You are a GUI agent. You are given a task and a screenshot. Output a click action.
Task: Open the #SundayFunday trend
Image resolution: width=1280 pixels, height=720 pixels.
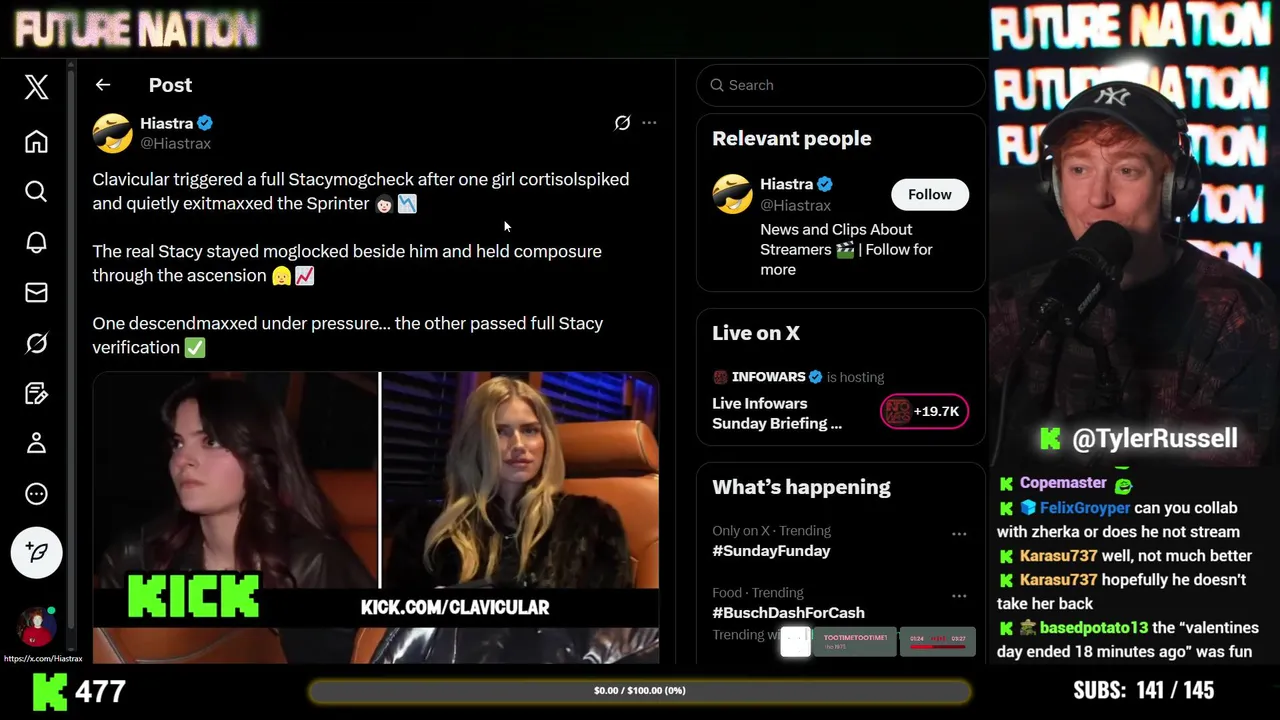pyautogui.click(x=771, y=551)
